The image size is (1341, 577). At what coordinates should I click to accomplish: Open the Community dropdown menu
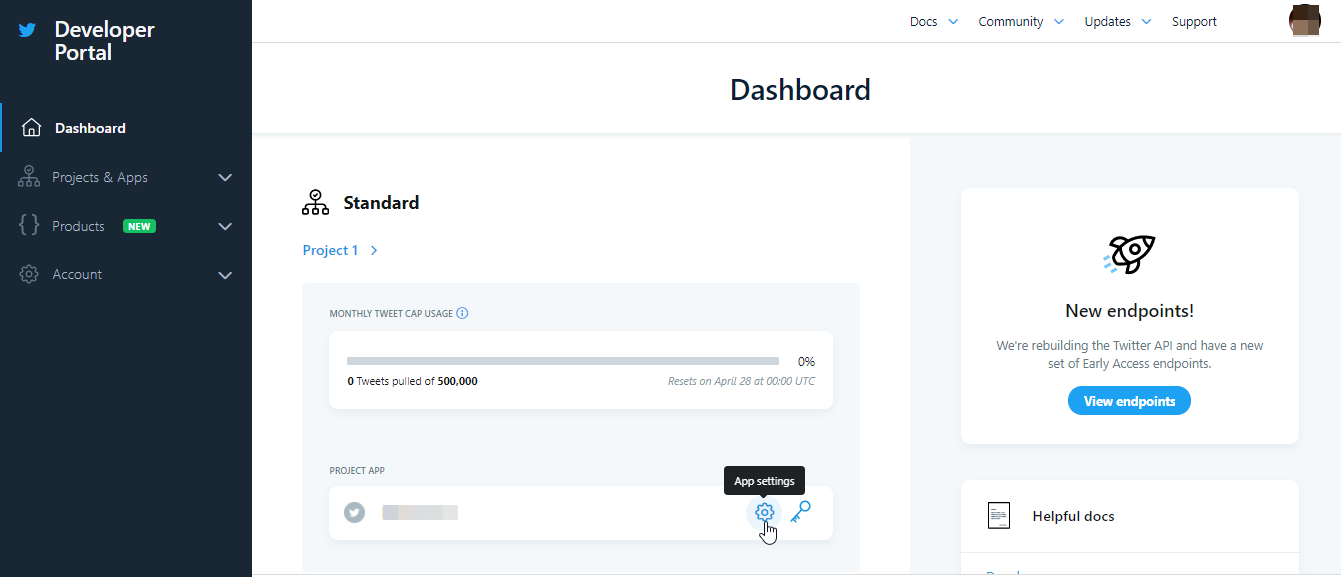(x=1021, y=21)
